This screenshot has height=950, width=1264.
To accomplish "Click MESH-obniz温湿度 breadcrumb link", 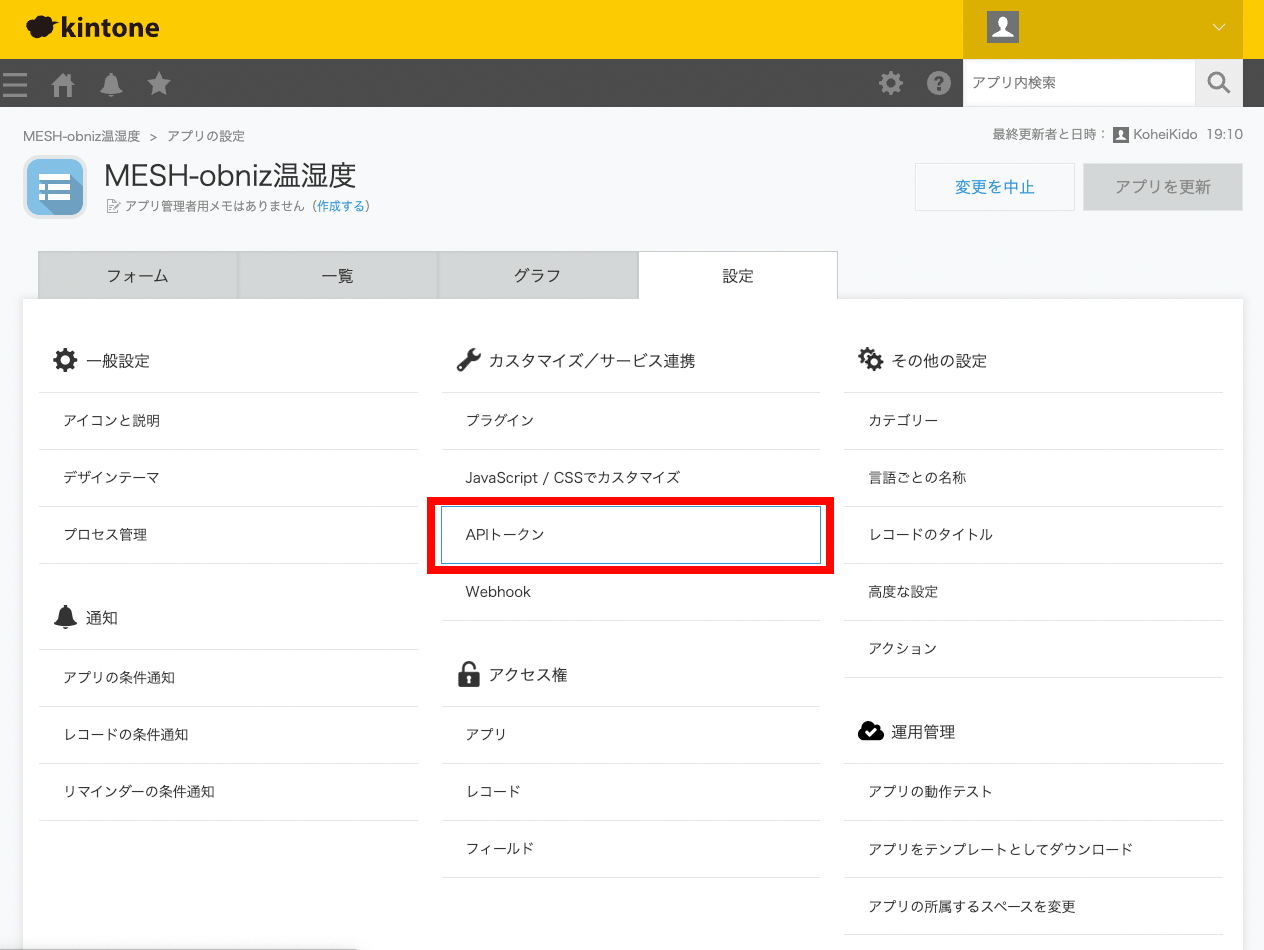I will [81, 136].
